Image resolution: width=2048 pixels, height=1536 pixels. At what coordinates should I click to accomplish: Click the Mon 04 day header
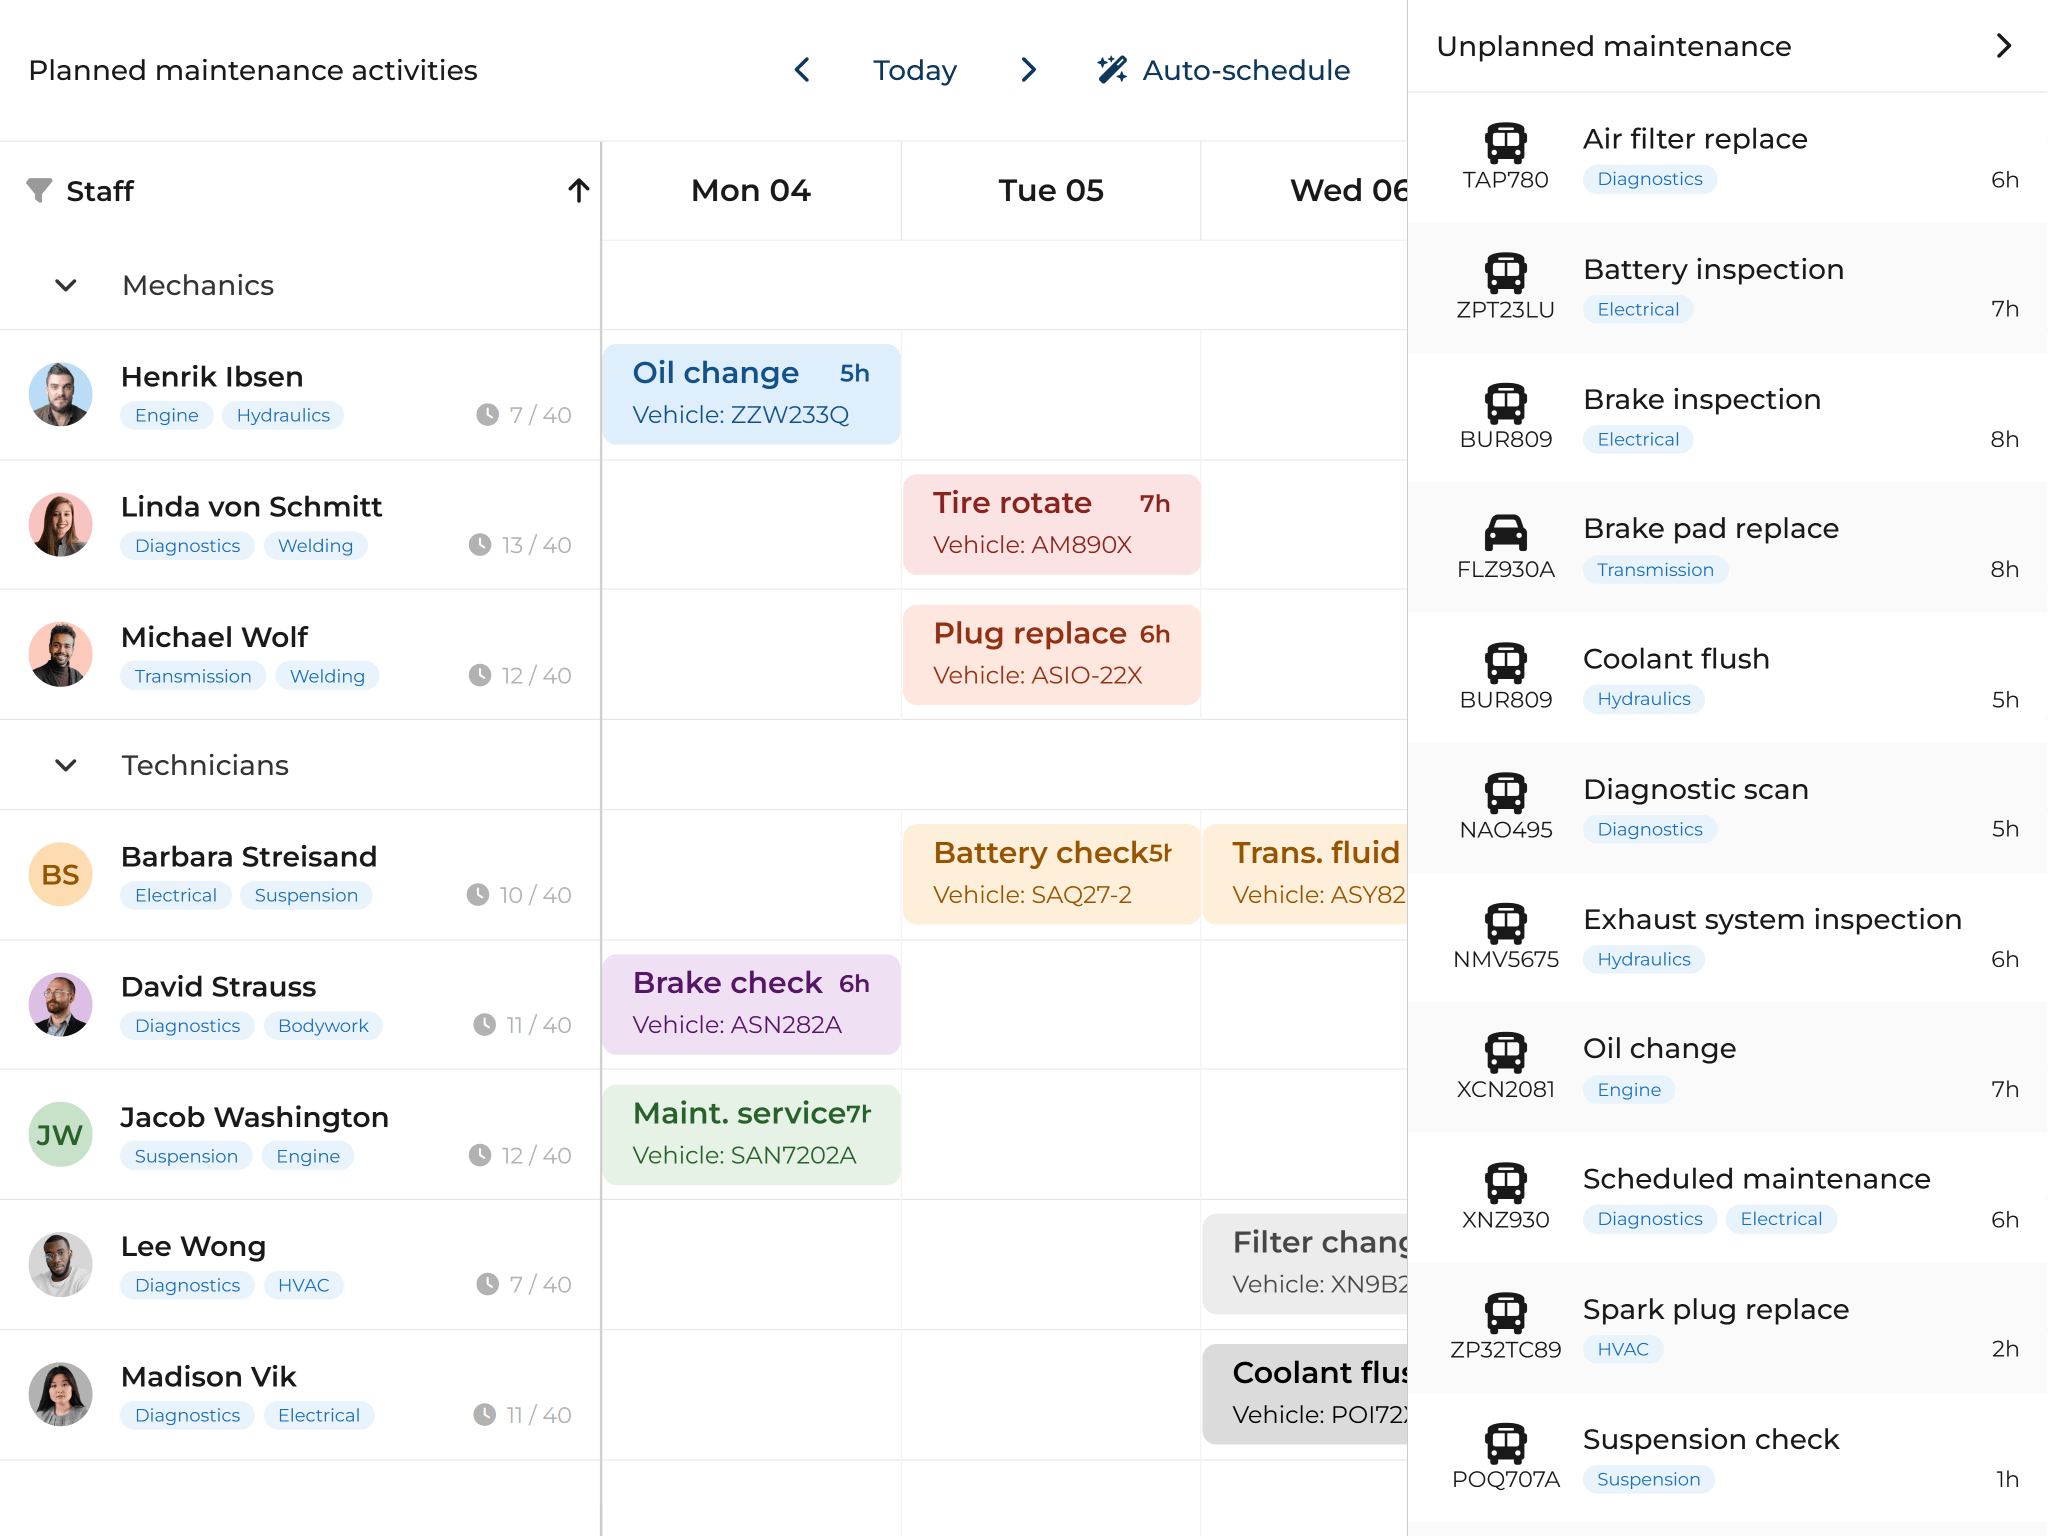click(x=750, y=190)
